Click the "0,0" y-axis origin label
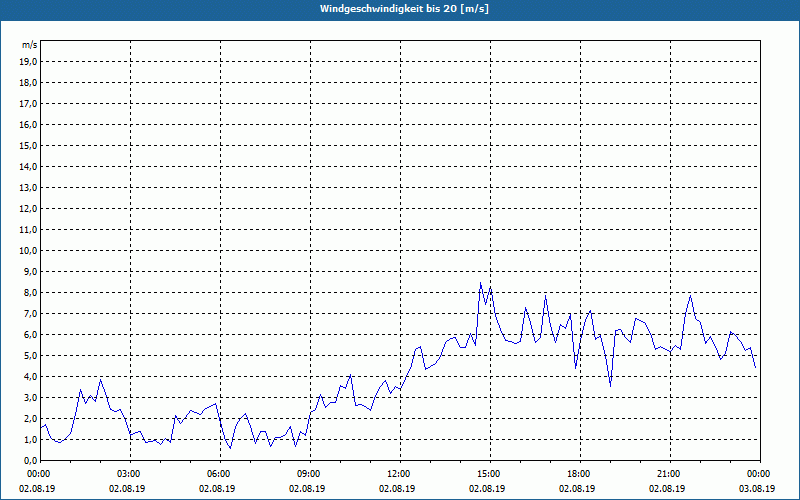This screenshot has height=500, width=800. tap(31, 461)
